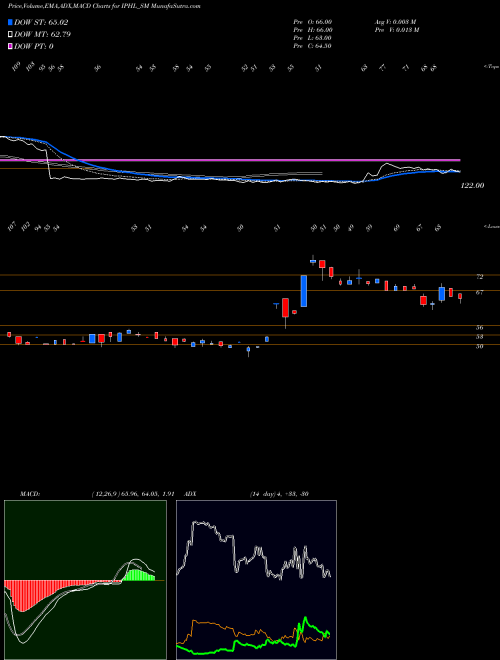
Task: Click the green MACD histogram bars
Action: [138, 575]
